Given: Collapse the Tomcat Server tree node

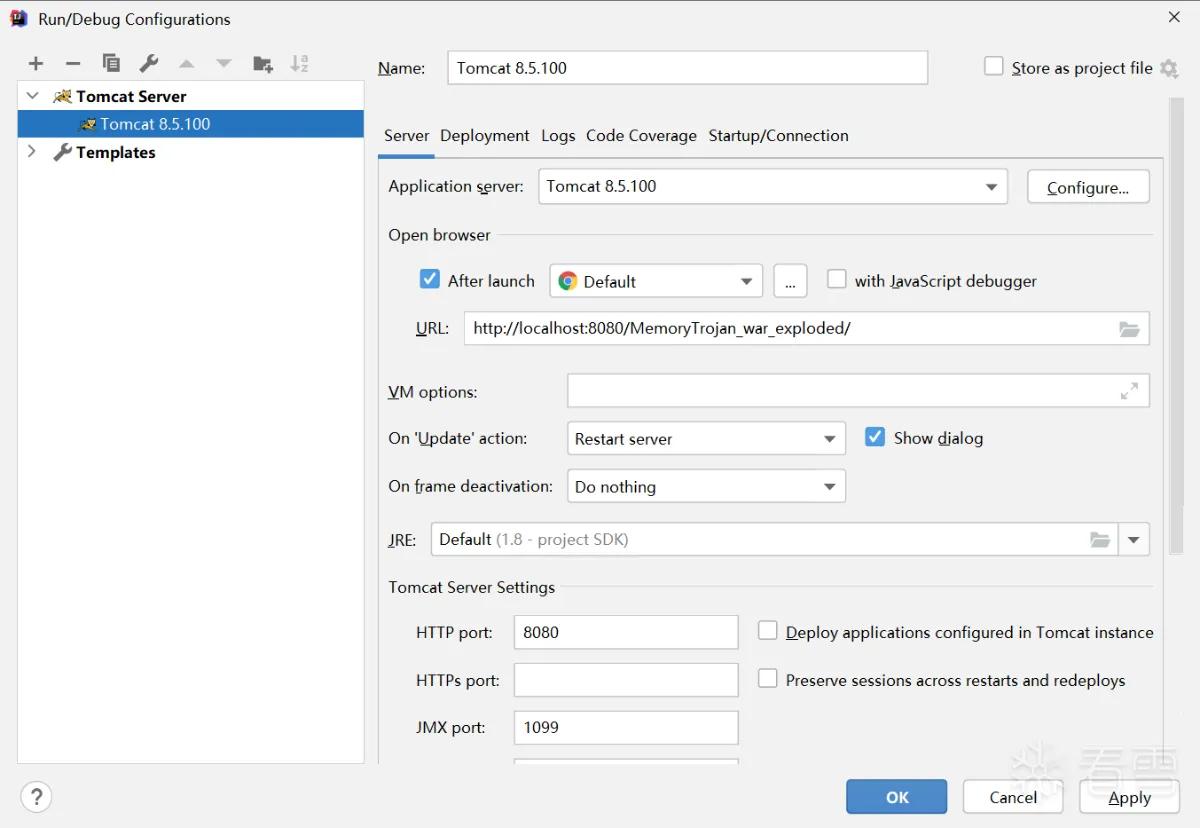Looking at the screenshot, I should click(x=32, y=96).
